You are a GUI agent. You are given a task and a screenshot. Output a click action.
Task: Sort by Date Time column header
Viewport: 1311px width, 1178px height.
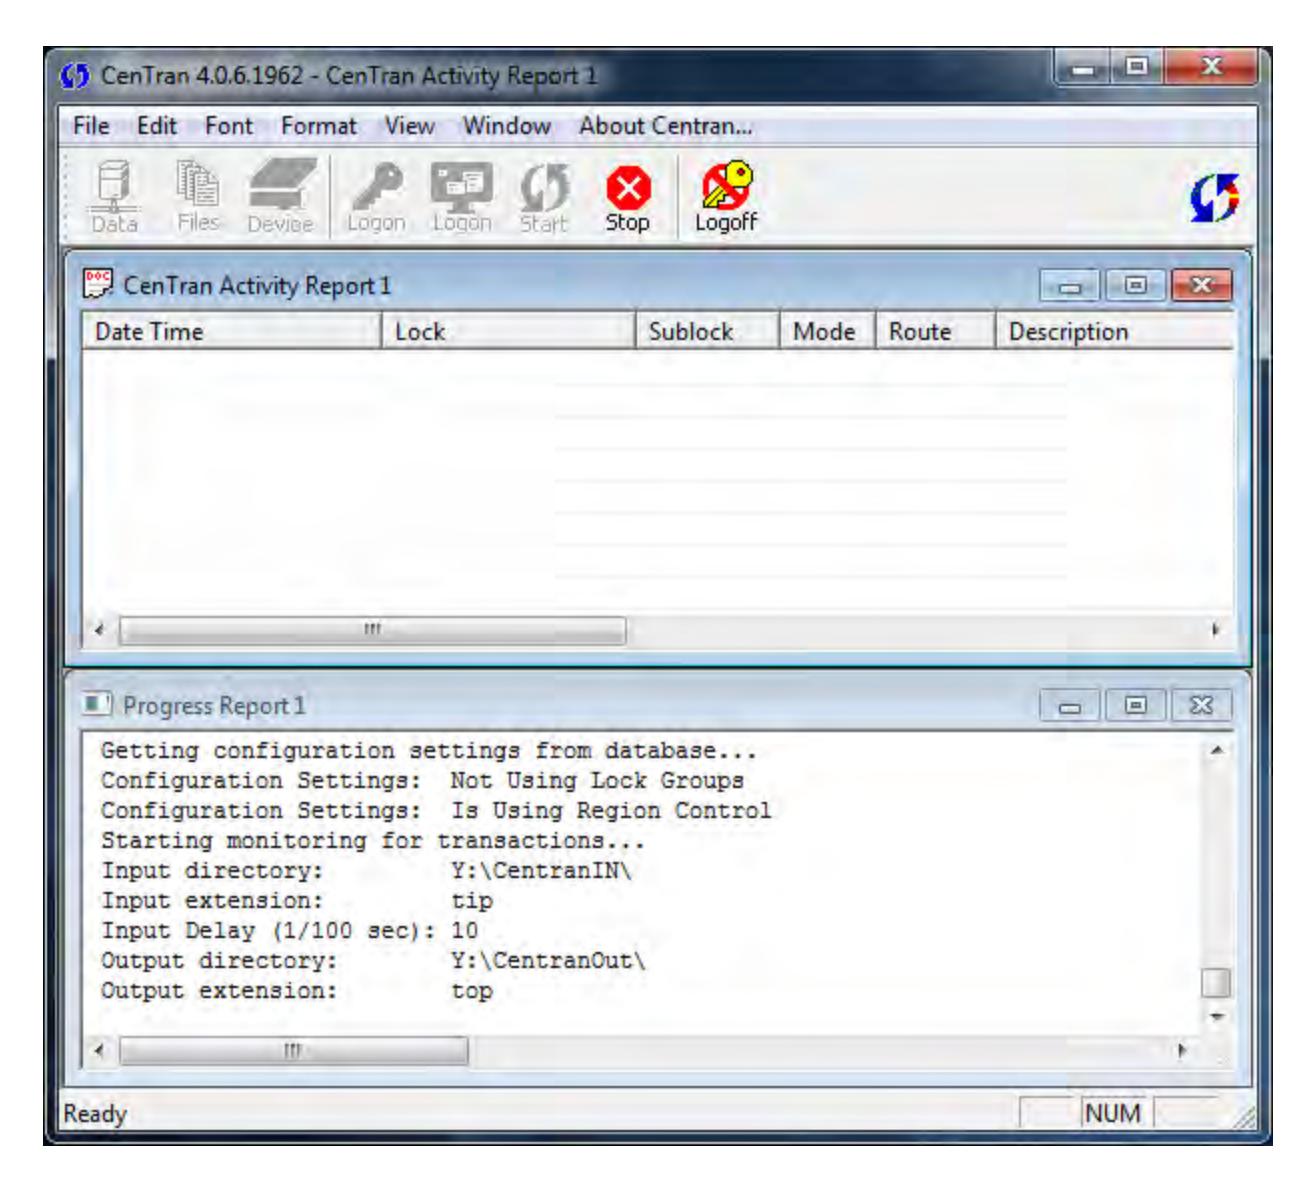tap(231, 331)
